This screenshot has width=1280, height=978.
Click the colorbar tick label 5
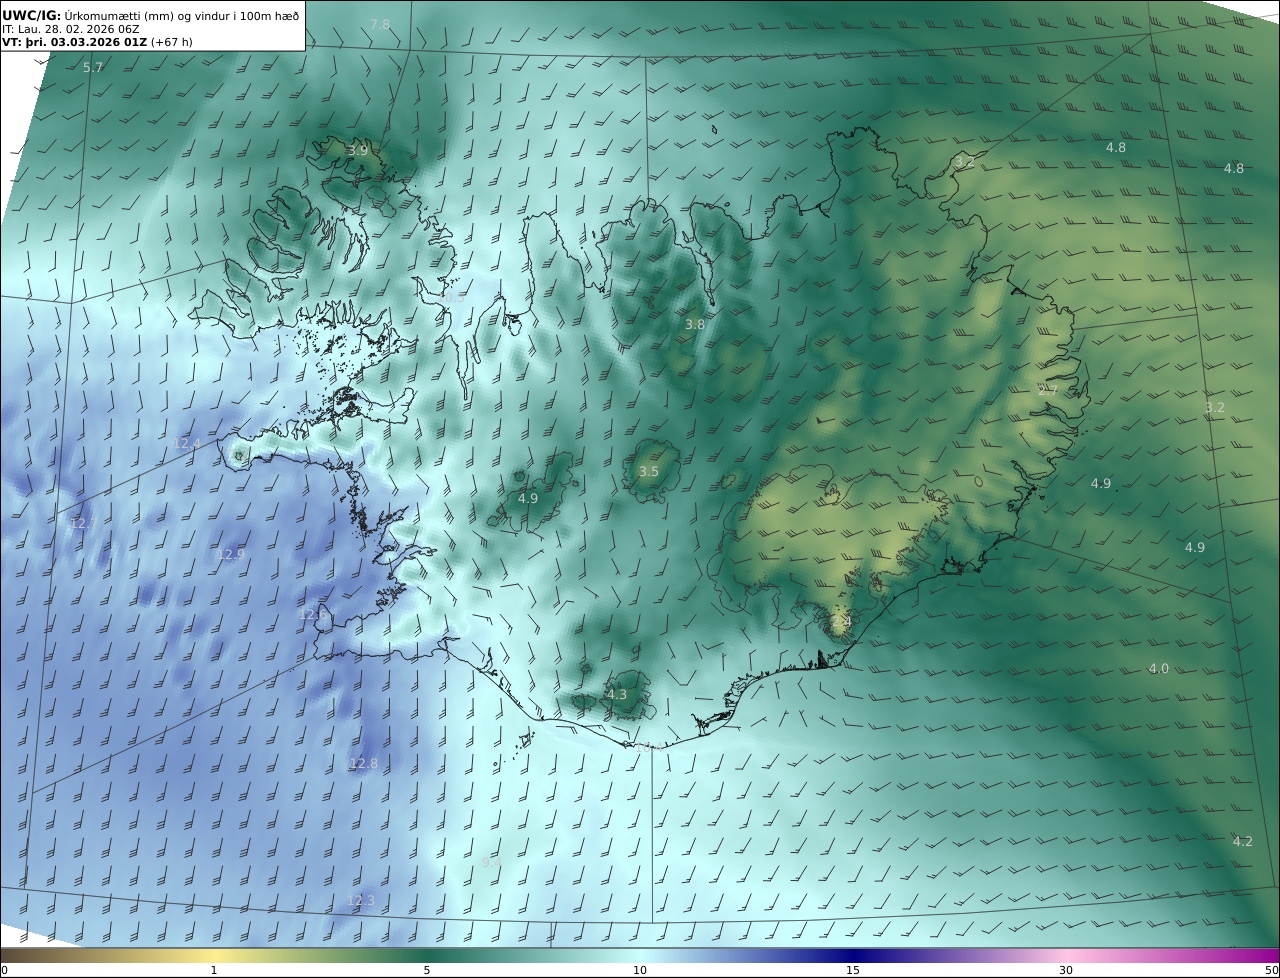click(x=427, y=970)
